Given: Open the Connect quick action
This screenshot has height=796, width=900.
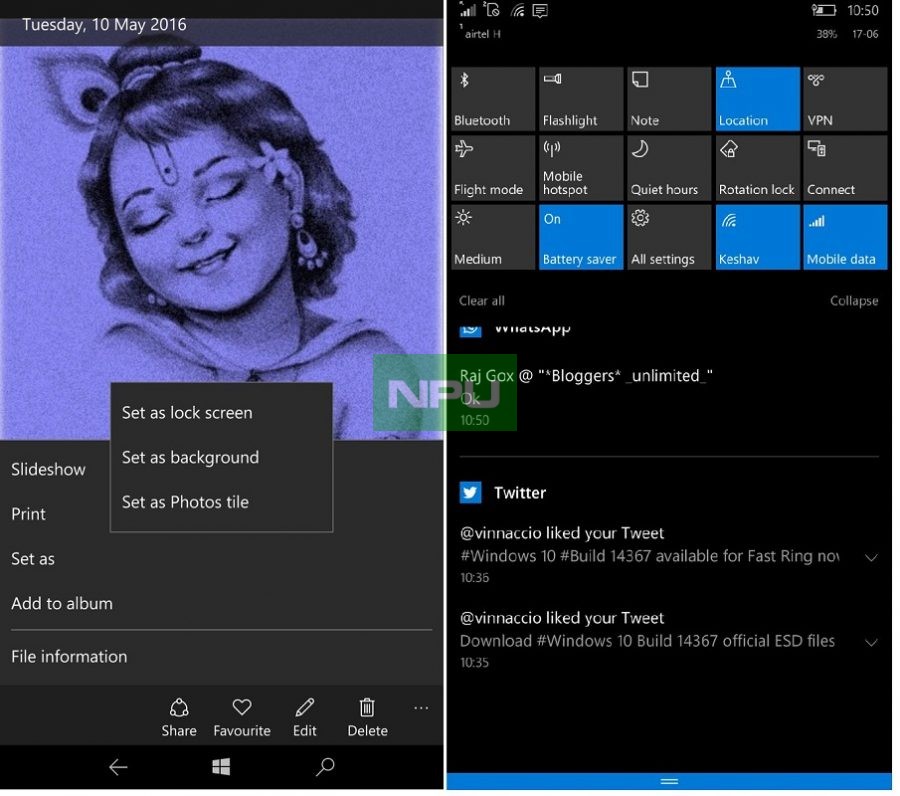Looking at the screenshot, I should (845, 168).
